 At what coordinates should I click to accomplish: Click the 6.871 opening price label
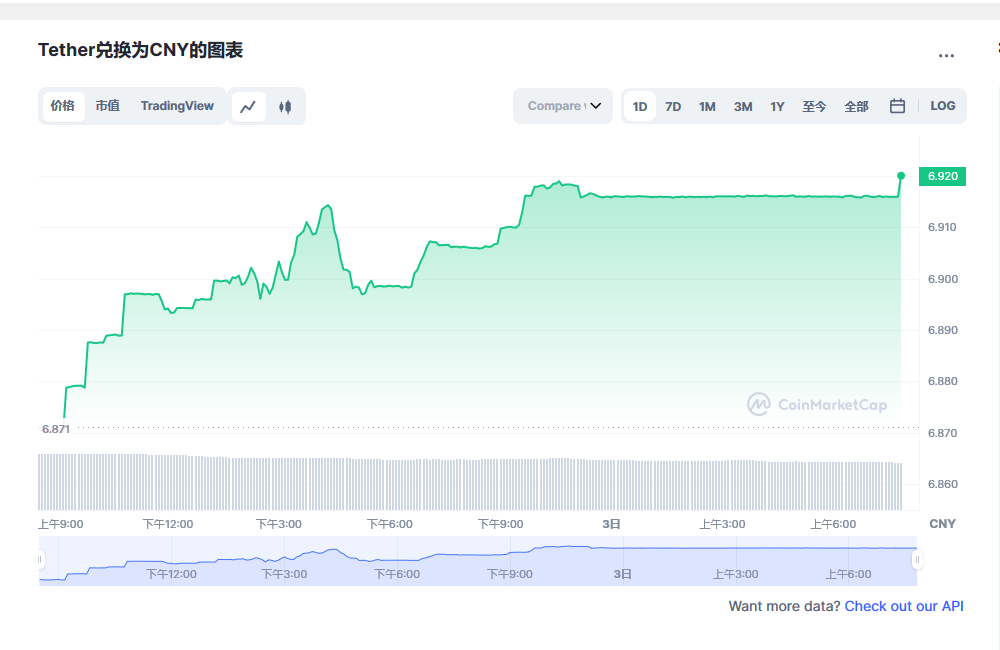point(55,429)
